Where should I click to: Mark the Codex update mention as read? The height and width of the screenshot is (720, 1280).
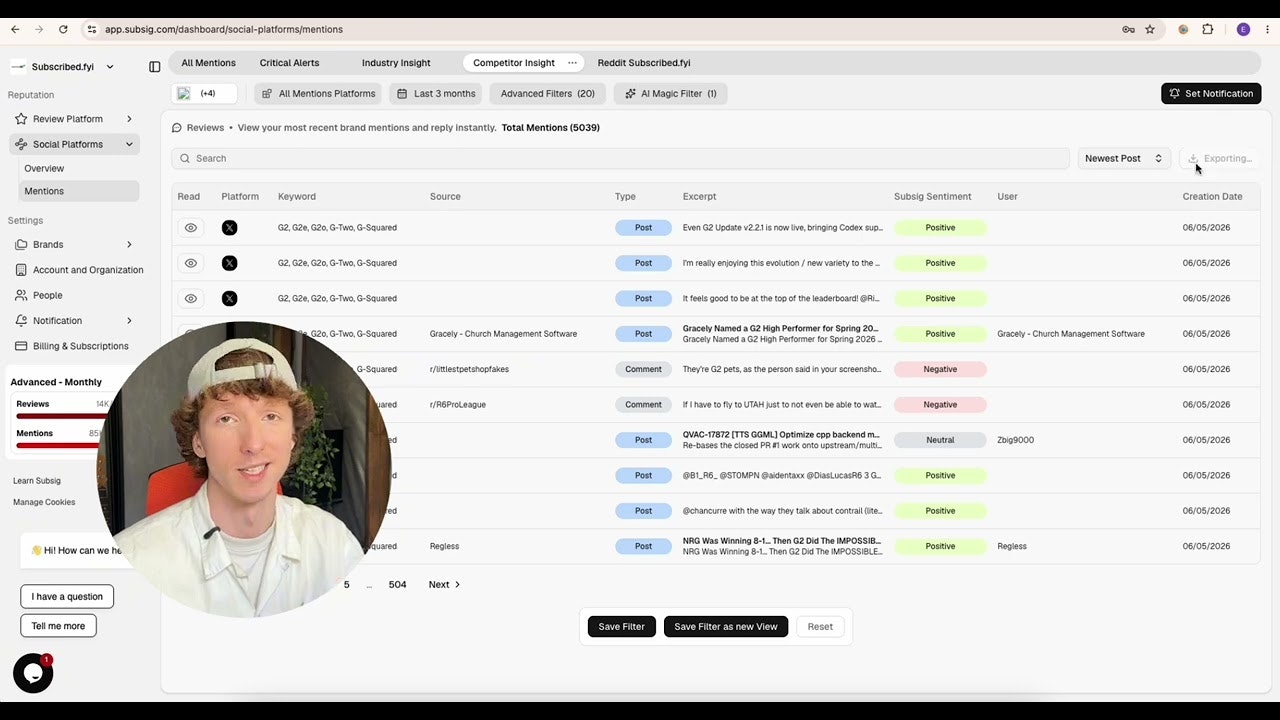[191, 228]
